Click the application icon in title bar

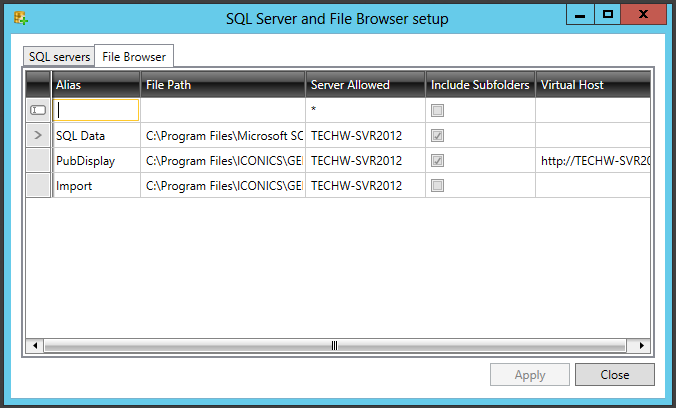click(19, 17)
